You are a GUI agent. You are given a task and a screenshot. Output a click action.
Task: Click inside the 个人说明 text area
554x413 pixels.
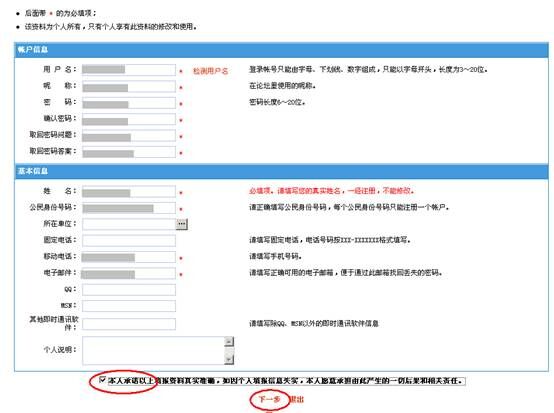click(154, 350)
